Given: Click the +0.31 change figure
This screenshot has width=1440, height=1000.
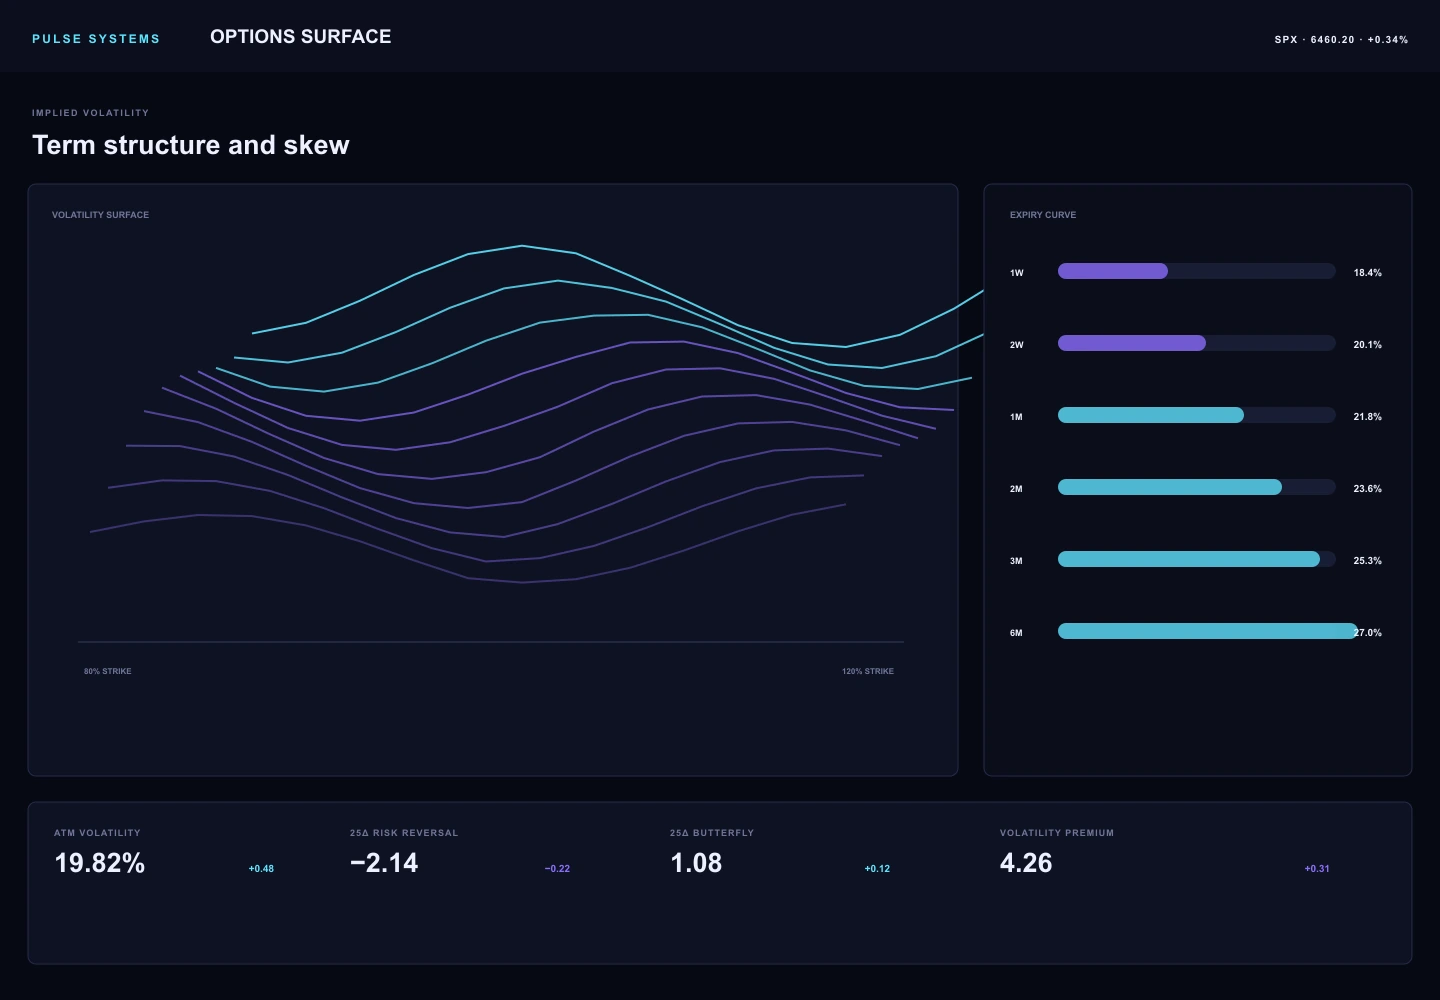Looking at the screenshot, I should click(1317, 869).
